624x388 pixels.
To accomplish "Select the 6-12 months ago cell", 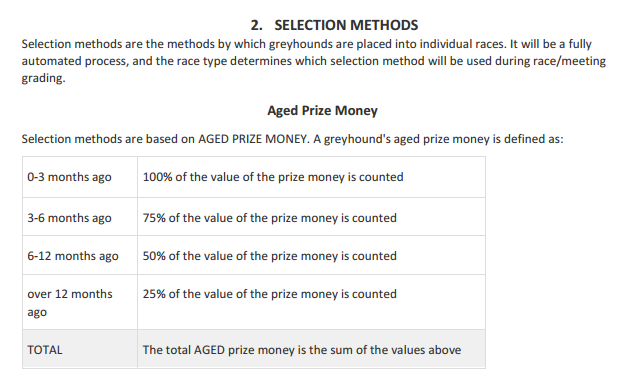I will pos(80,255).
